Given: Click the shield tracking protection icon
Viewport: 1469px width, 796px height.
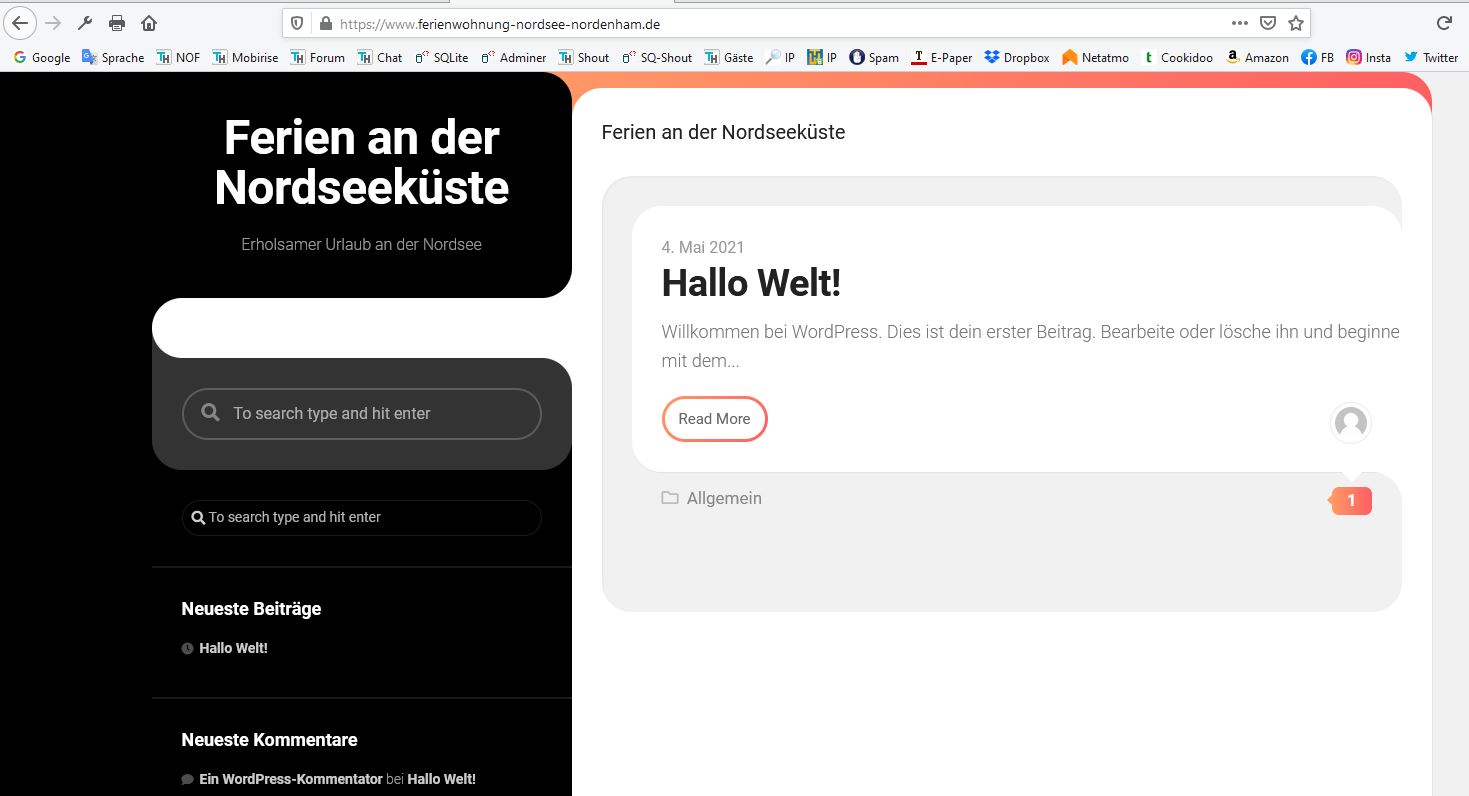Looking at the screenshot, I should (x=297, y=23).
